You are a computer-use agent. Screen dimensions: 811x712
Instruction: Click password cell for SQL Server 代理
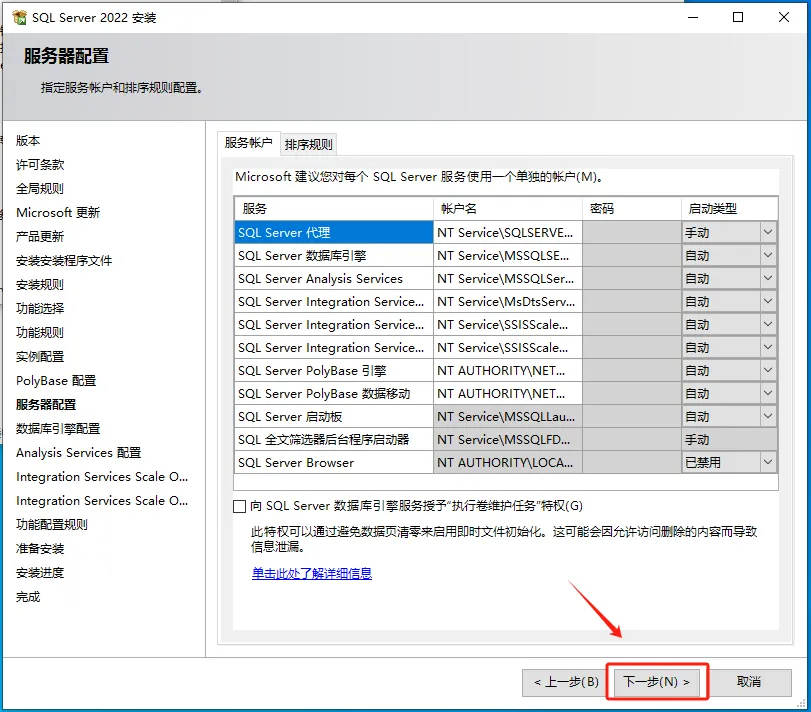[x=632, y=233]
